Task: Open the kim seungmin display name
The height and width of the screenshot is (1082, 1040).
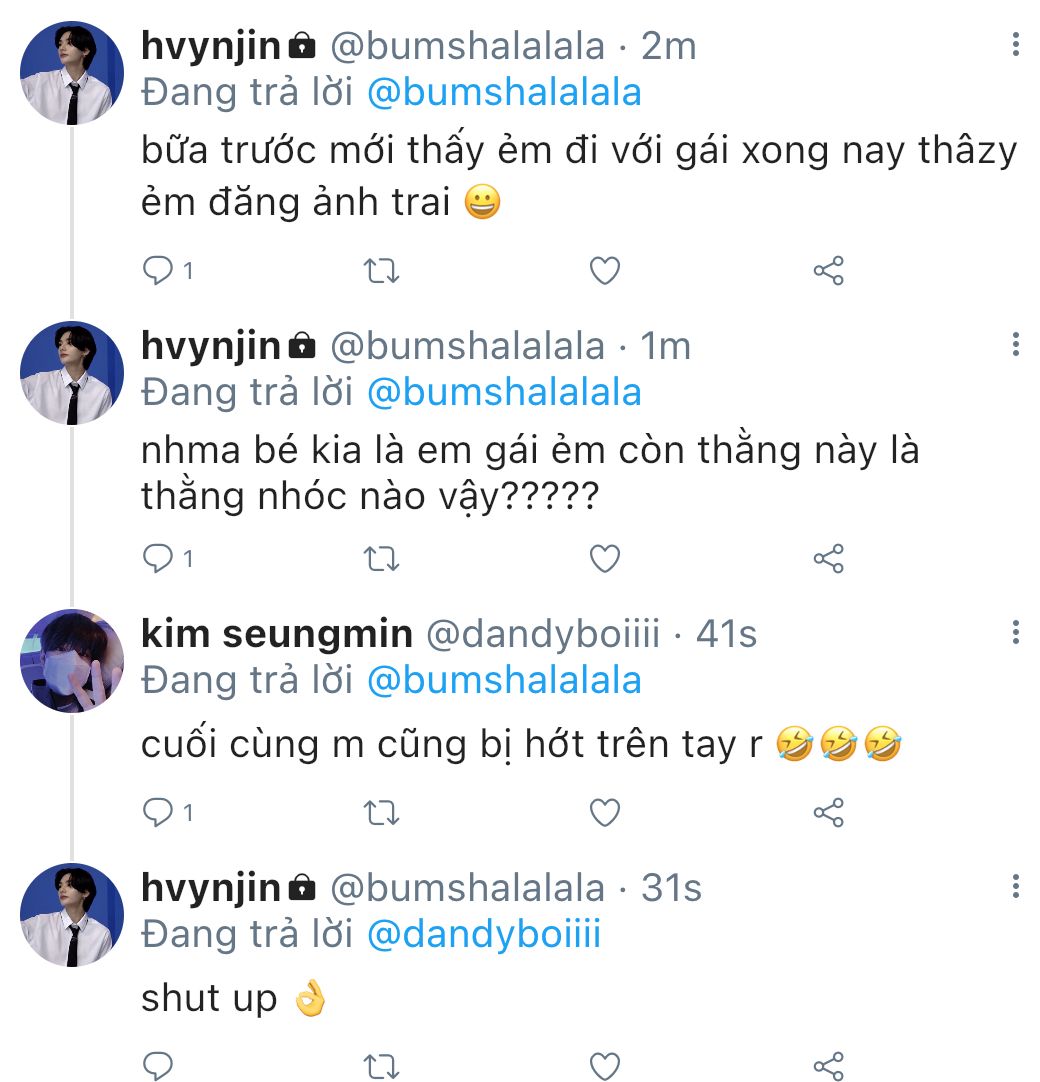Action: click(277, 633)
